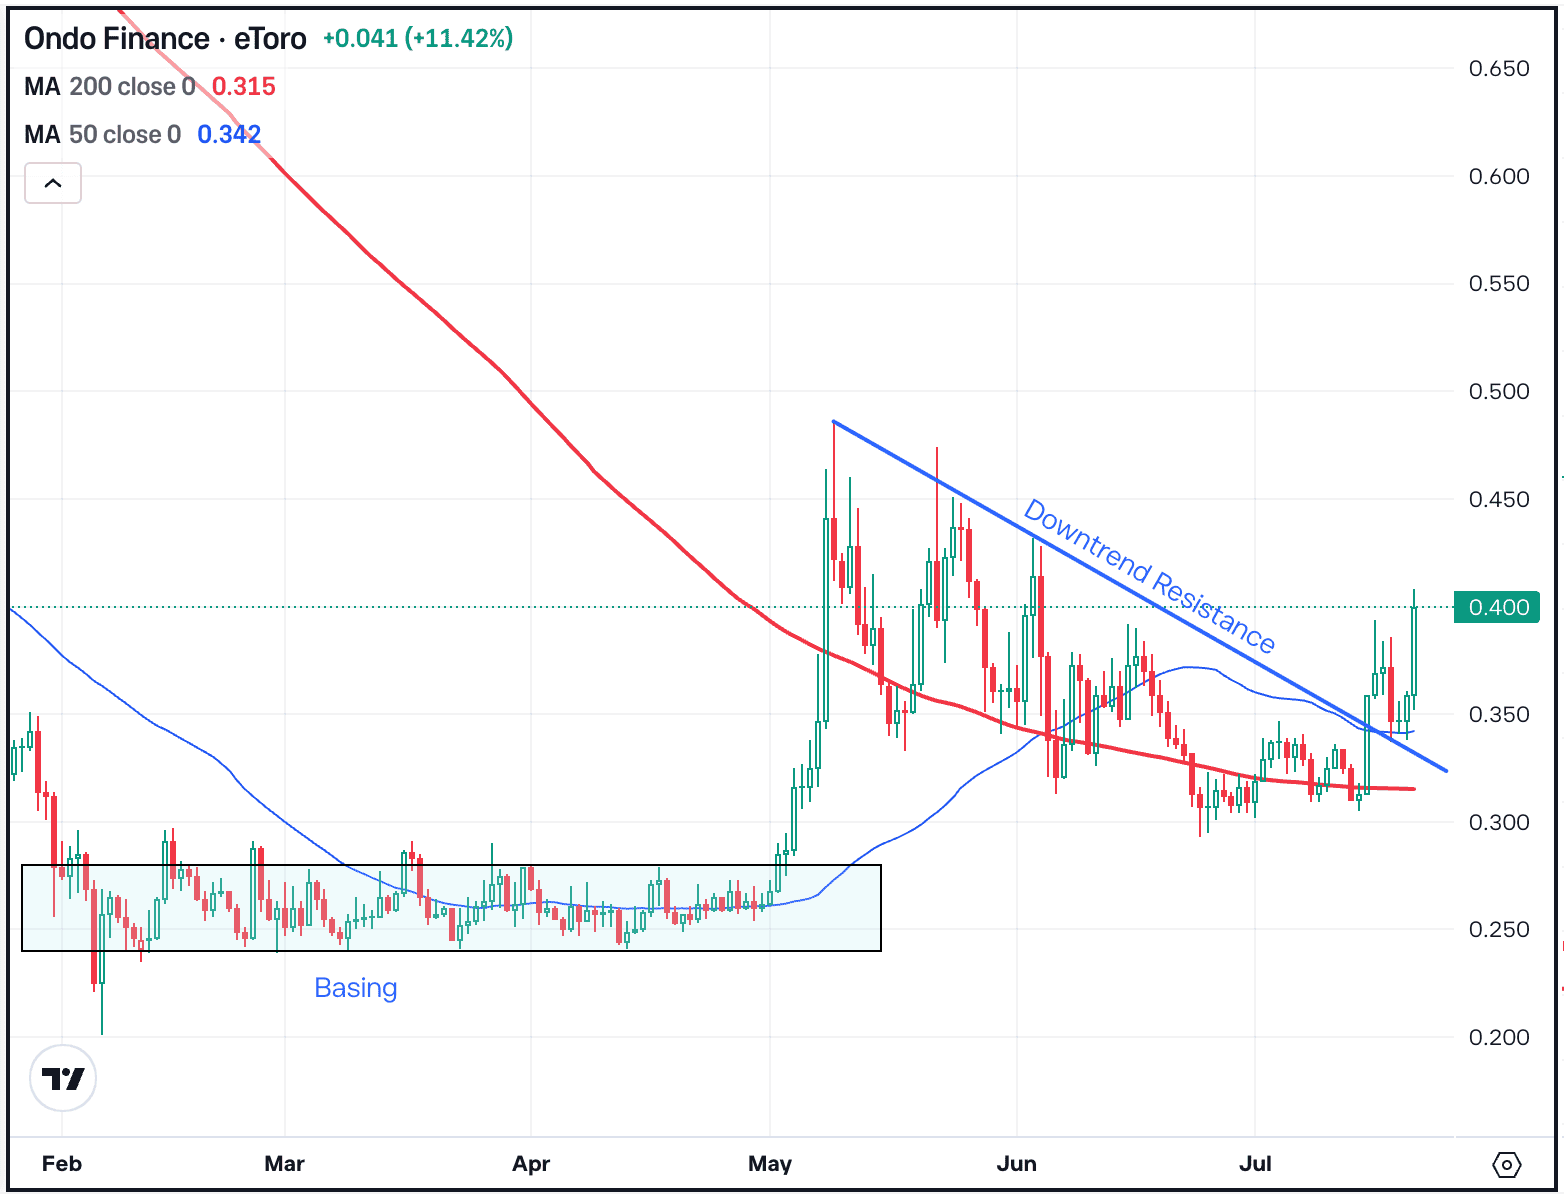Collapse the indicator legend with chevron button
1564x1198 pixels.
(x=53, y=183)
